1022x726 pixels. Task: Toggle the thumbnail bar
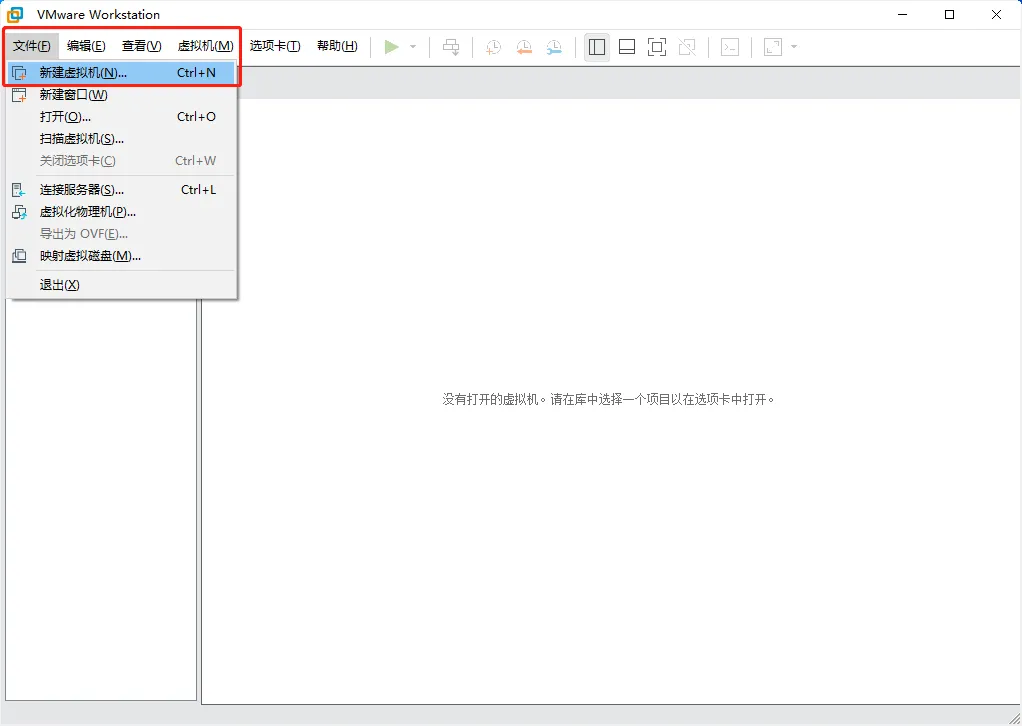click(626, 46)
